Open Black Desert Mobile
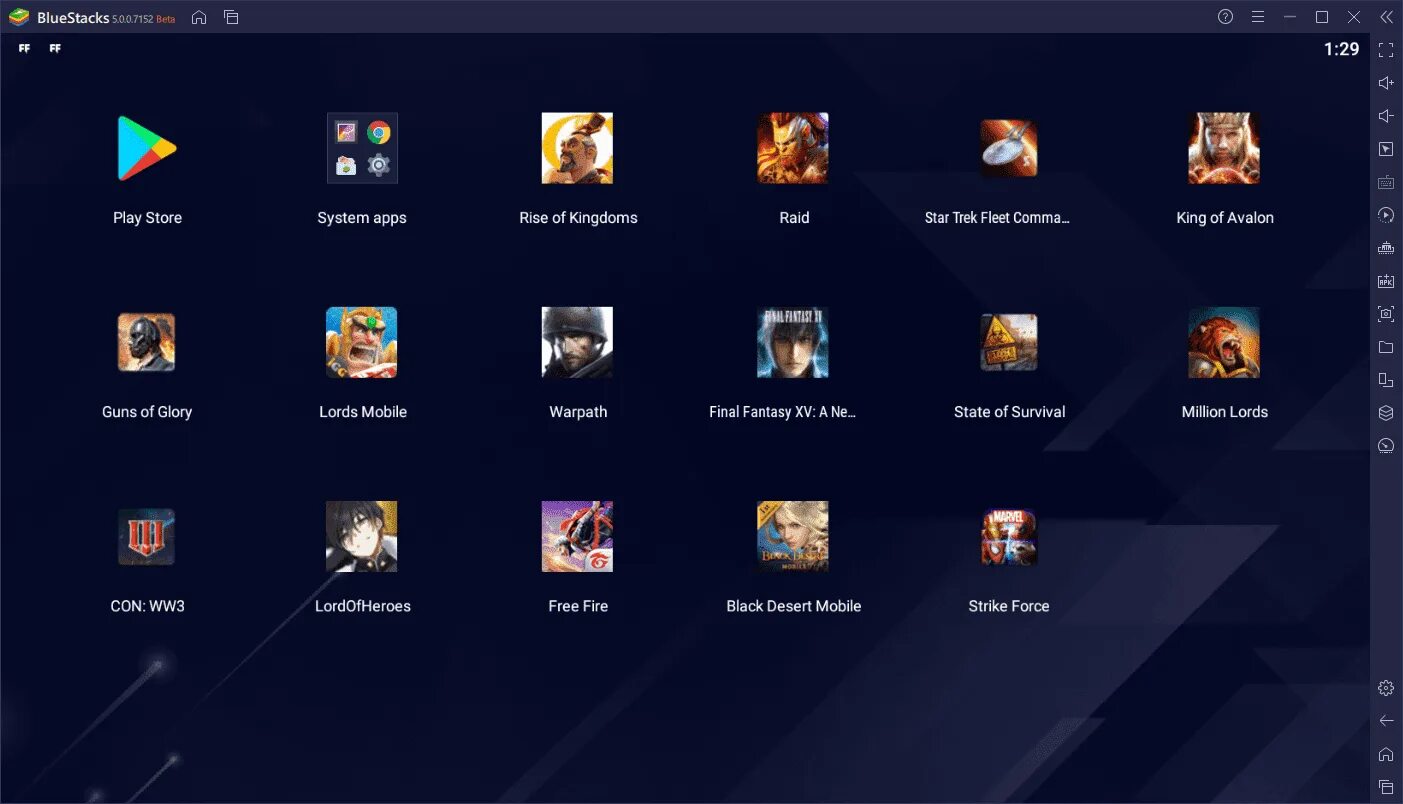The width and height of the screenshot is (1403, 804). [x=793, y=537]
